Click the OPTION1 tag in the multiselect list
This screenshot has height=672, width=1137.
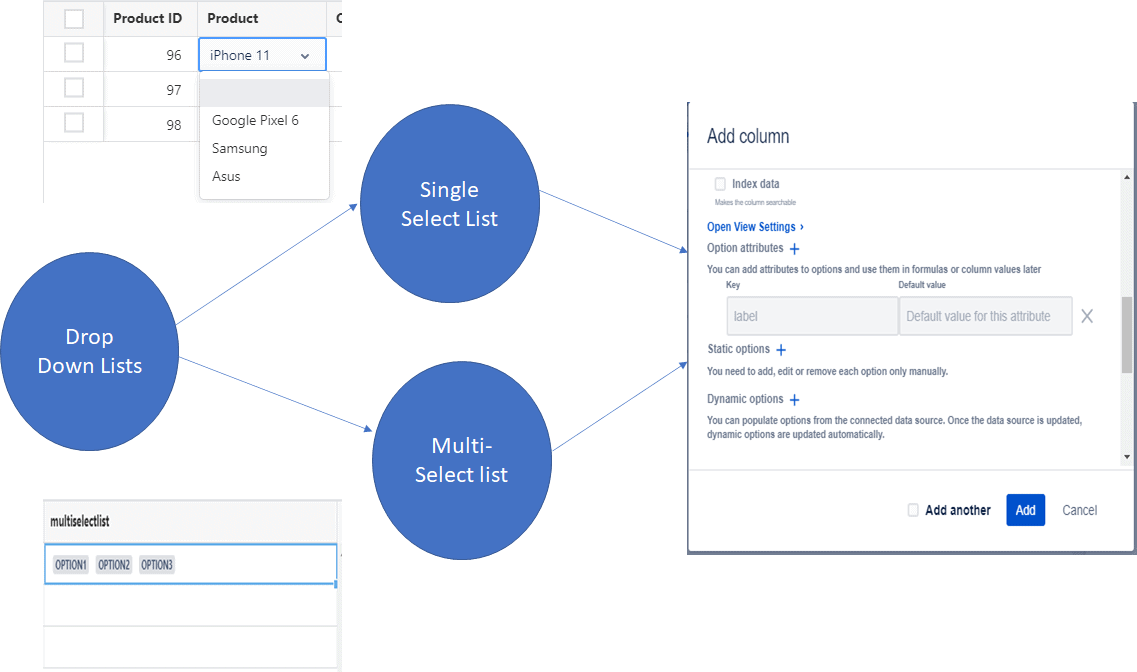coord(70,564)
